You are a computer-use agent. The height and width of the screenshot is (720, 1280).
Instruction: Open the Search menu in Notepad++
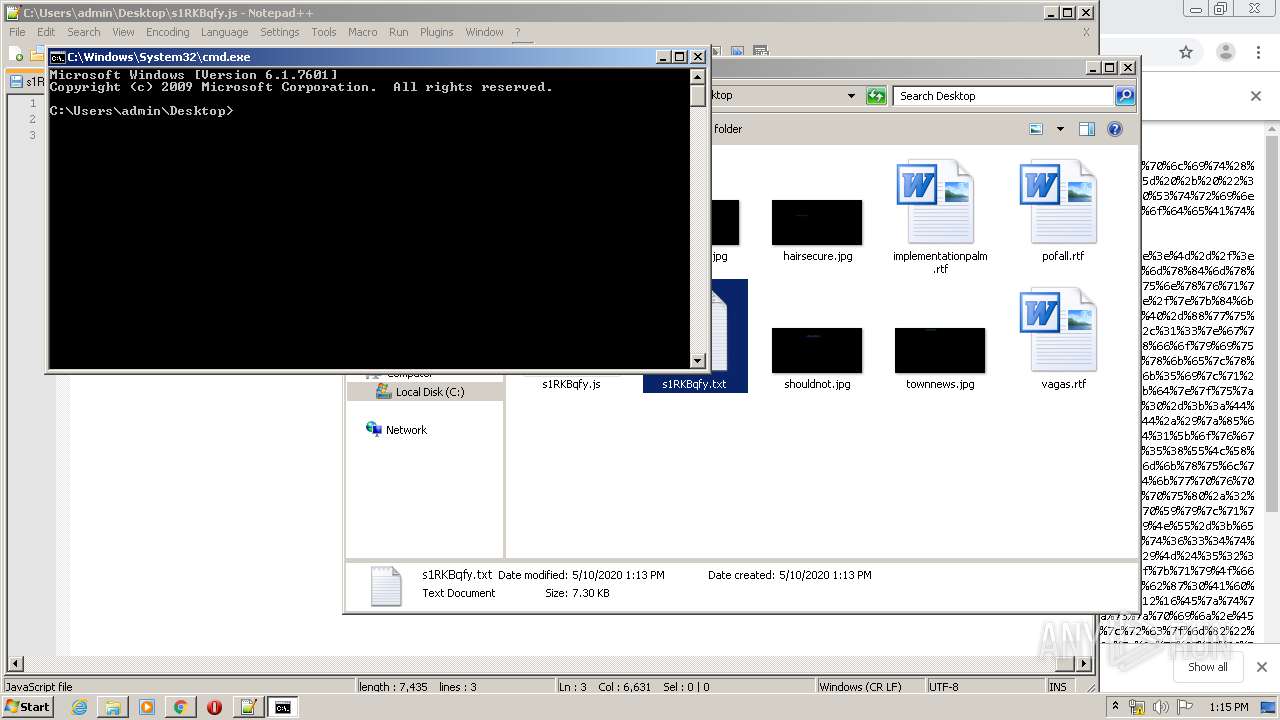click(84, 32)
